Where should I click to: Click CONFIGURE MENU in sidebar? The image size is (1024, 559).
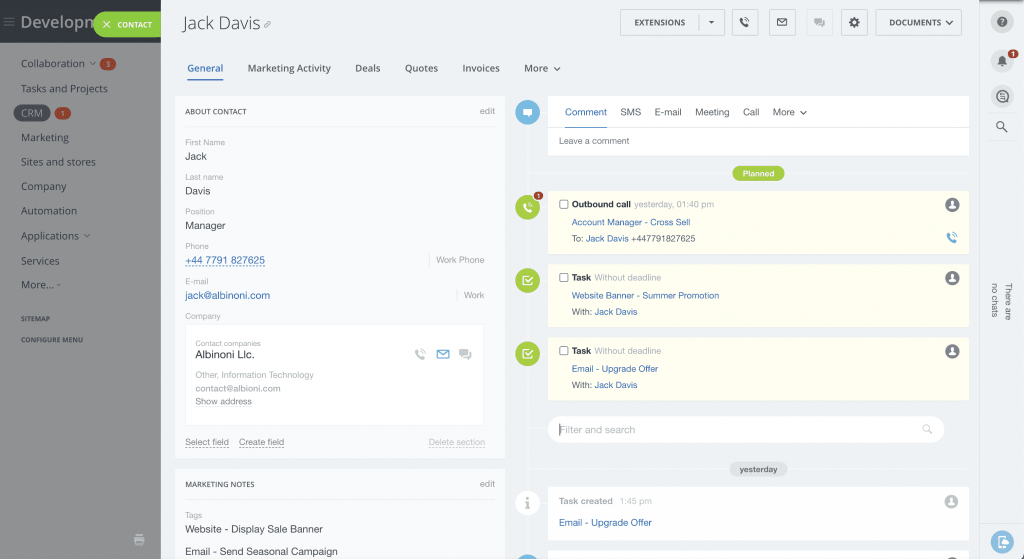click(x=52, y=340)
